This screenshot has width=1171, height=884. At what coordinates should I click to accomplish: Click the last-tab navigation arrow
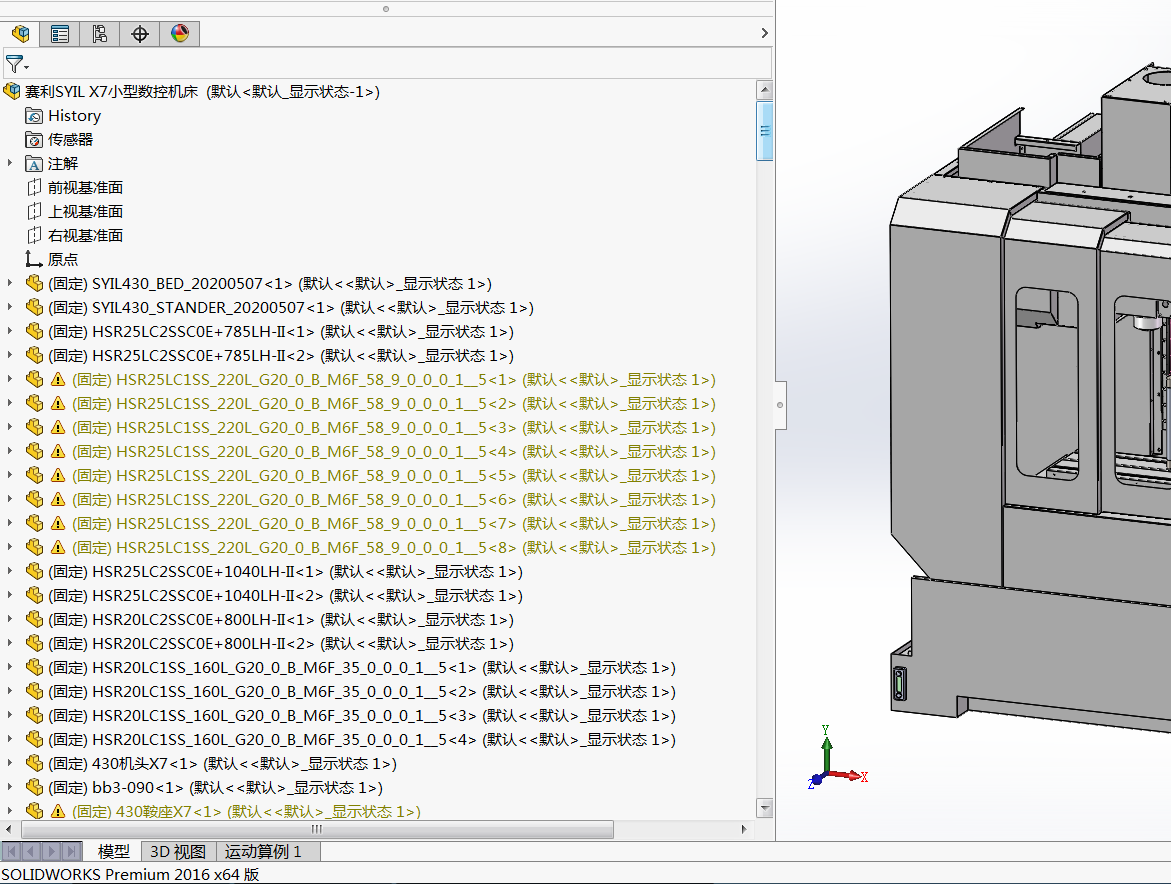(x=72, y=851)
